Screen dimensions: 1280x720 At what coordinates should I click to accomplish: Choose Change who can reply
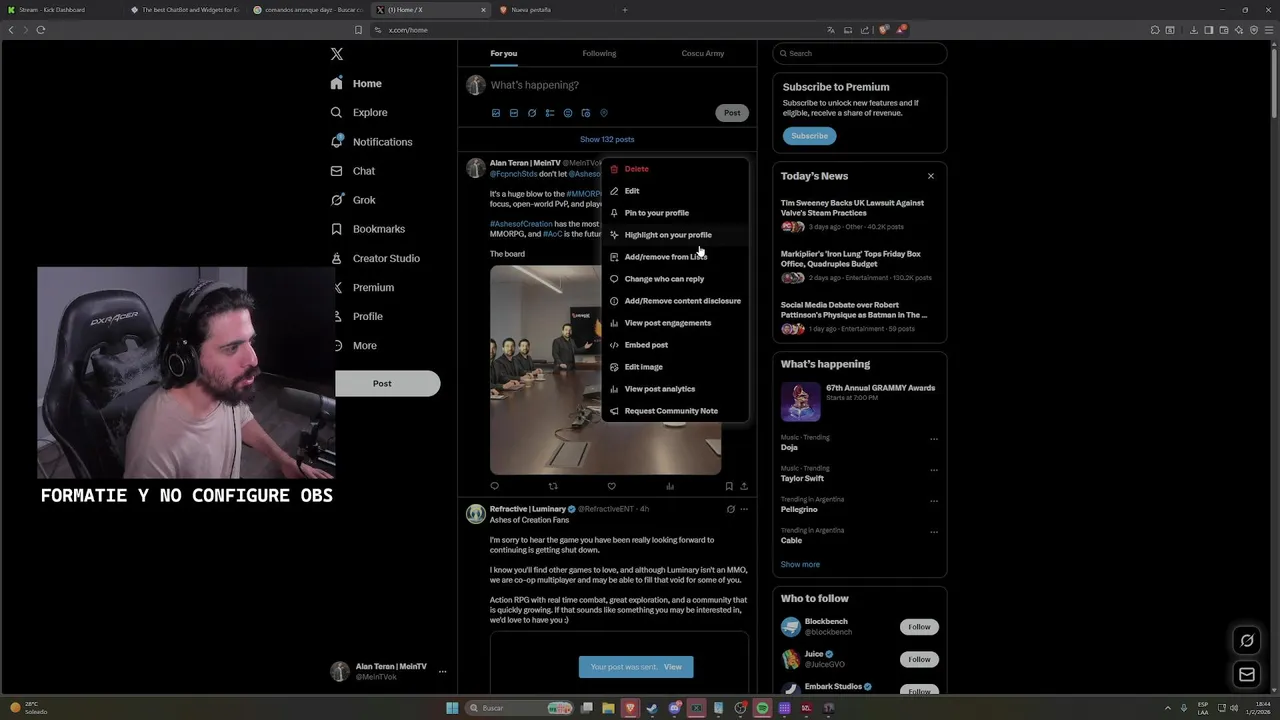tap(675, 279)
